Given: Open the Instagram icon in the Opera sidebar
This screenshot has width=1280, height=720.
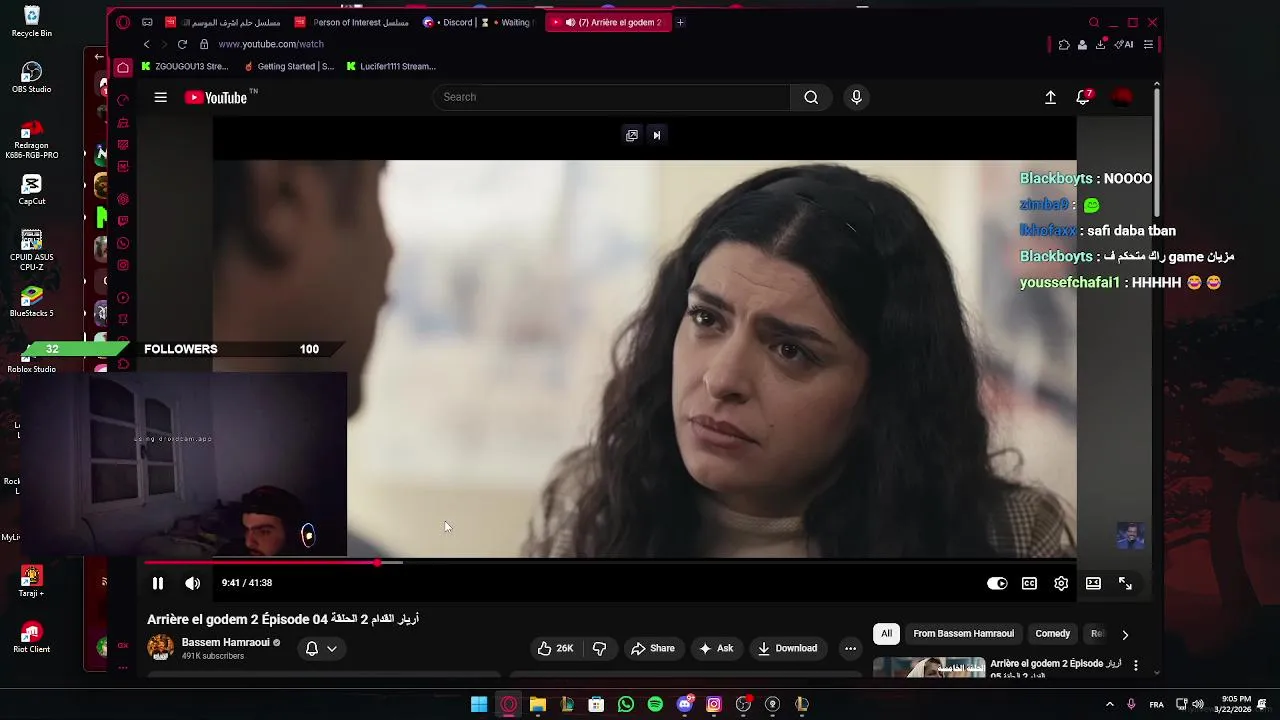Looking at the screenshot, I should tap(123, 265).
